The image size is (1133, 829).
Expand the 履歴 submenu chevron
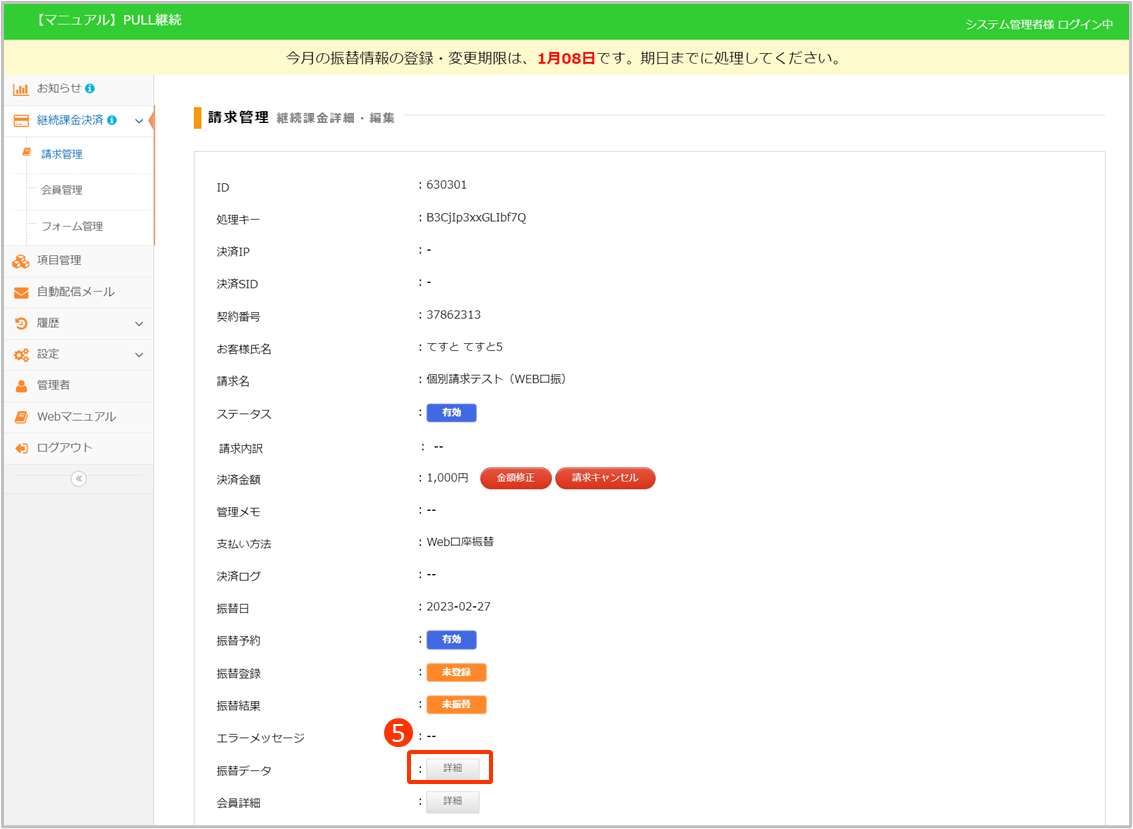tap(139, 324)
